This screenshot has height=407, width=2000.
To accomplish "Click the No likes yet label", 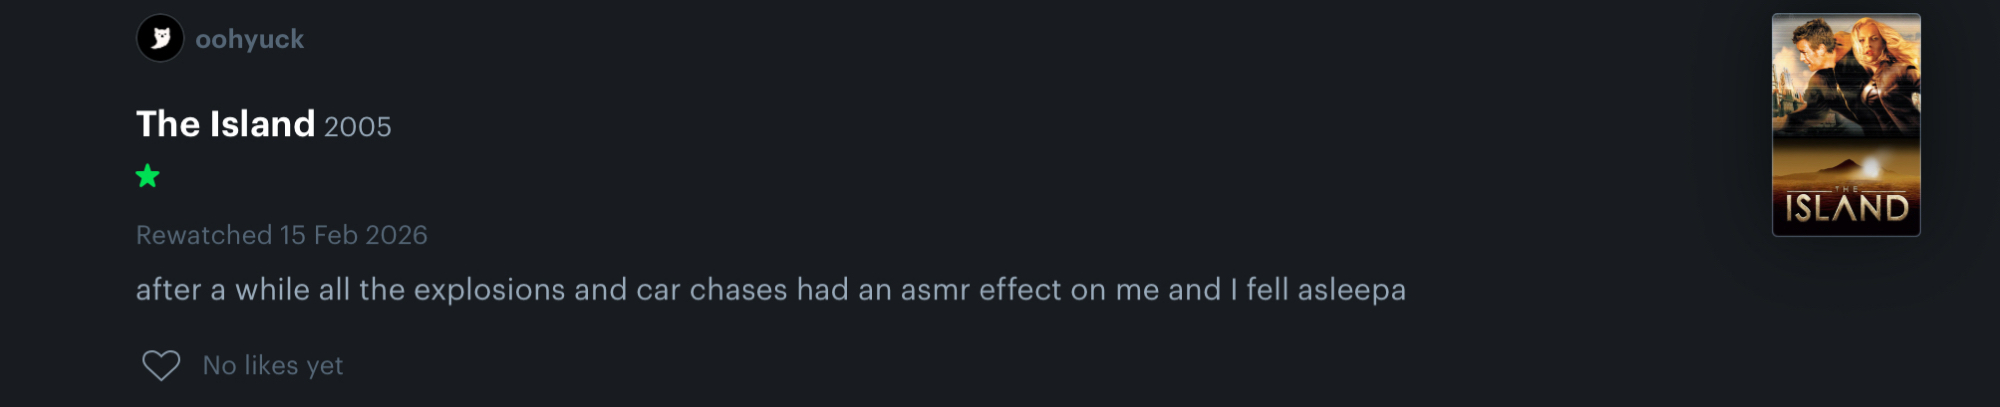I will coord(273,366).
